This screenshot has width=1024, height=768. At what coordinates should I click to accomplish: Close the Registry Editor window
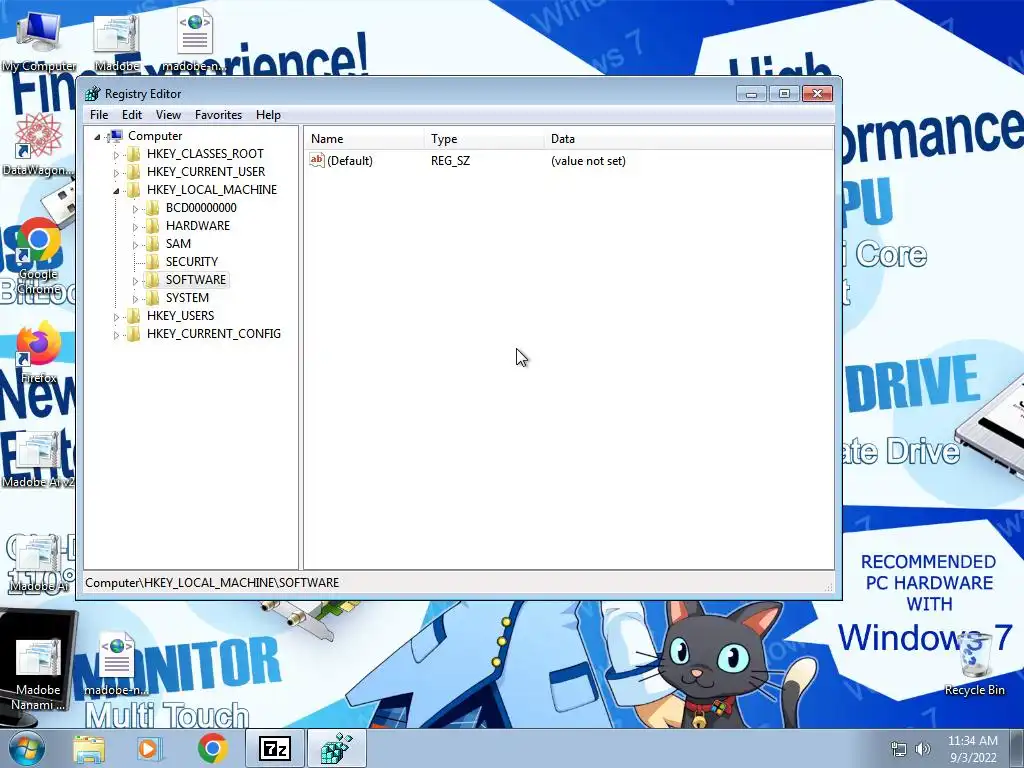[817, 94]
